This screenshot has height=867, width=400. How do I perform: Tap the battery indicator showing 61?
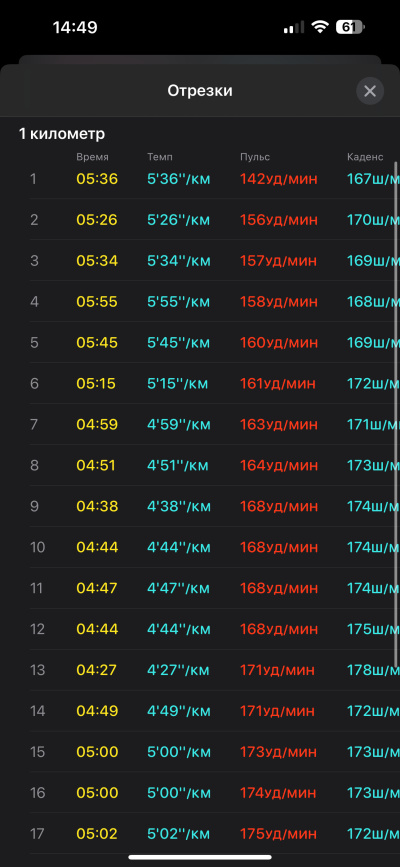[x=350, y=27]
